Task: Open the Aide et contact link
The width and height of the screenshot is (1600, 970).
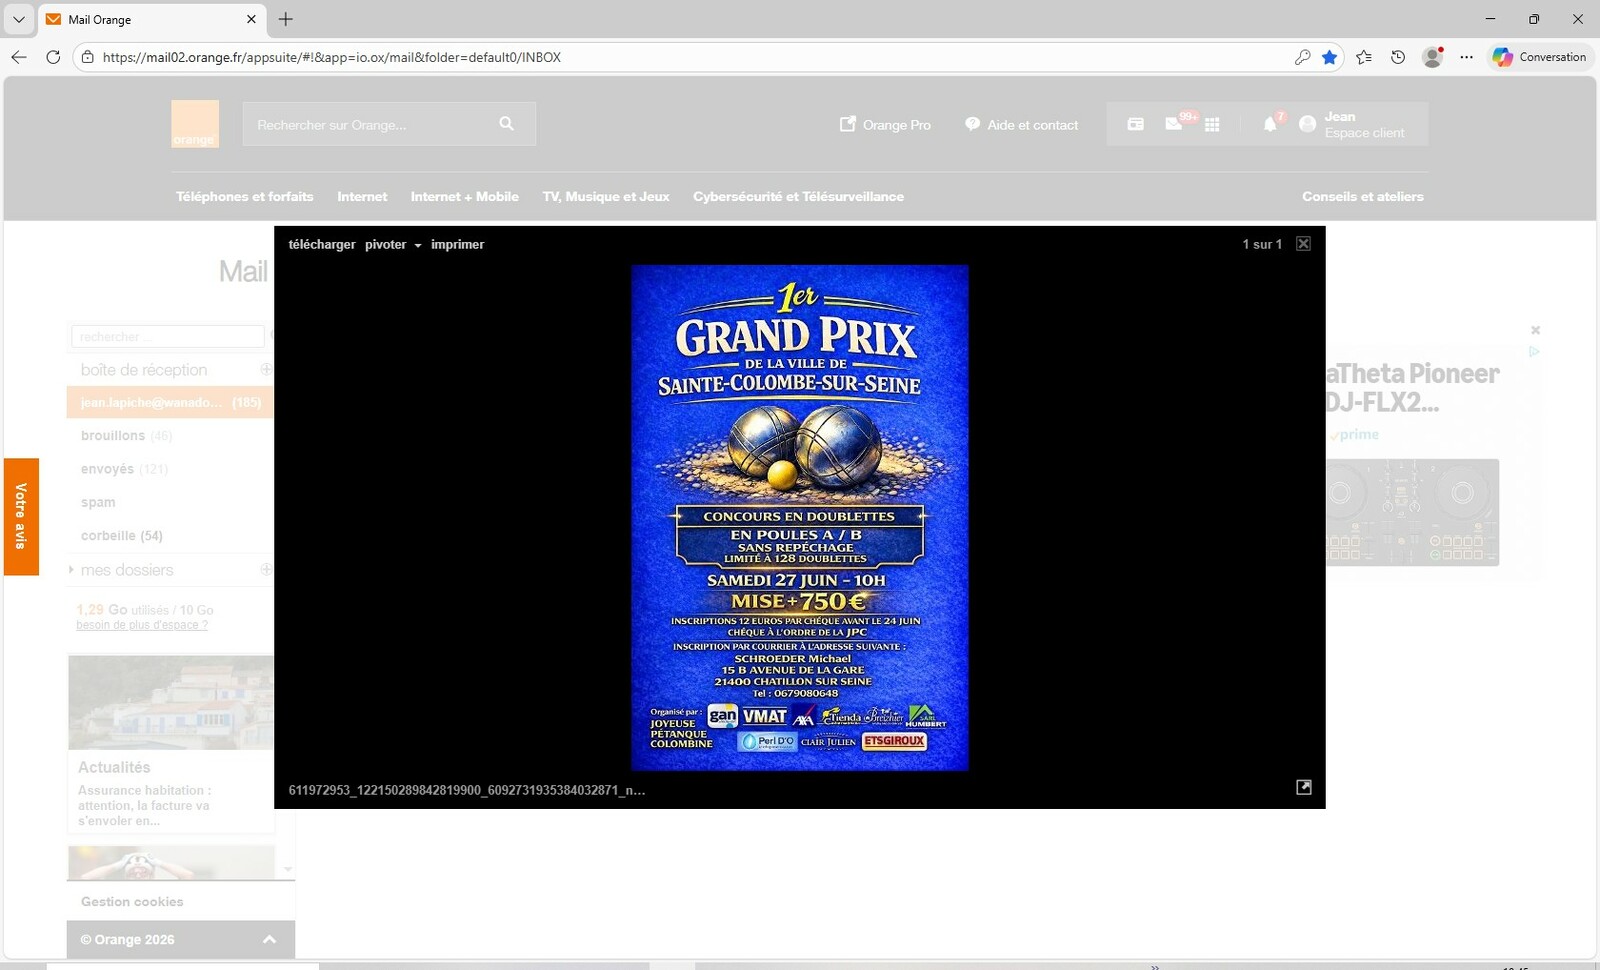Action: pyautogui.click(x=1022, y=124)
